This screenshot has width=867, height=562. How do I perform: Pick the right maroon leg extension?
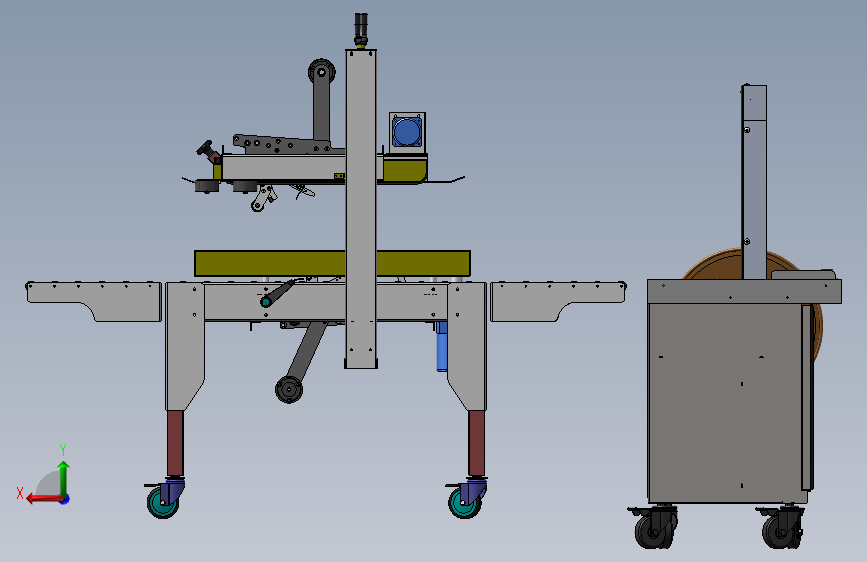click(x=477, y=443)
